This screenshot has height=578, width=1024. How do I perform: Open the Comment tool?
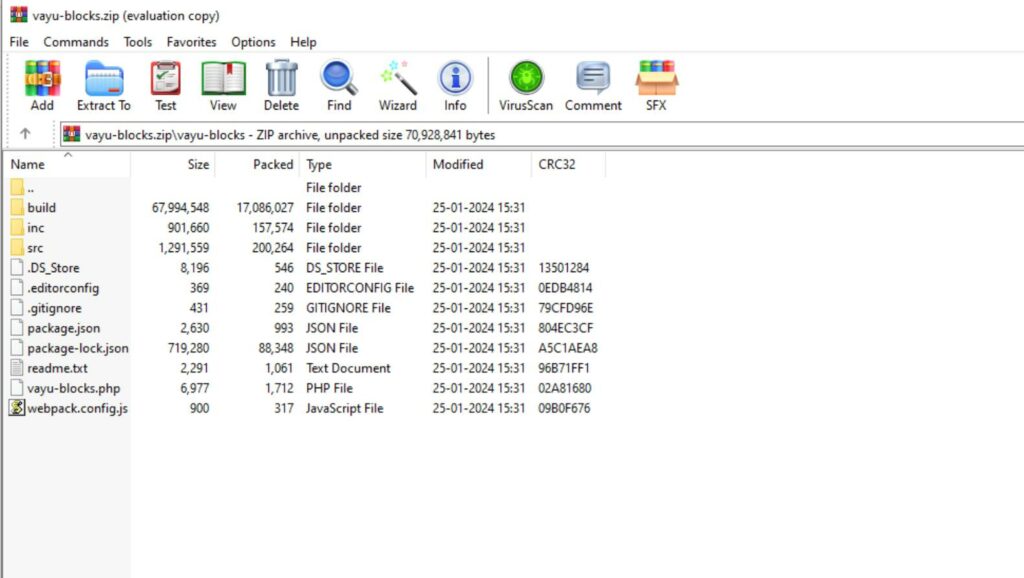(593, 85)
